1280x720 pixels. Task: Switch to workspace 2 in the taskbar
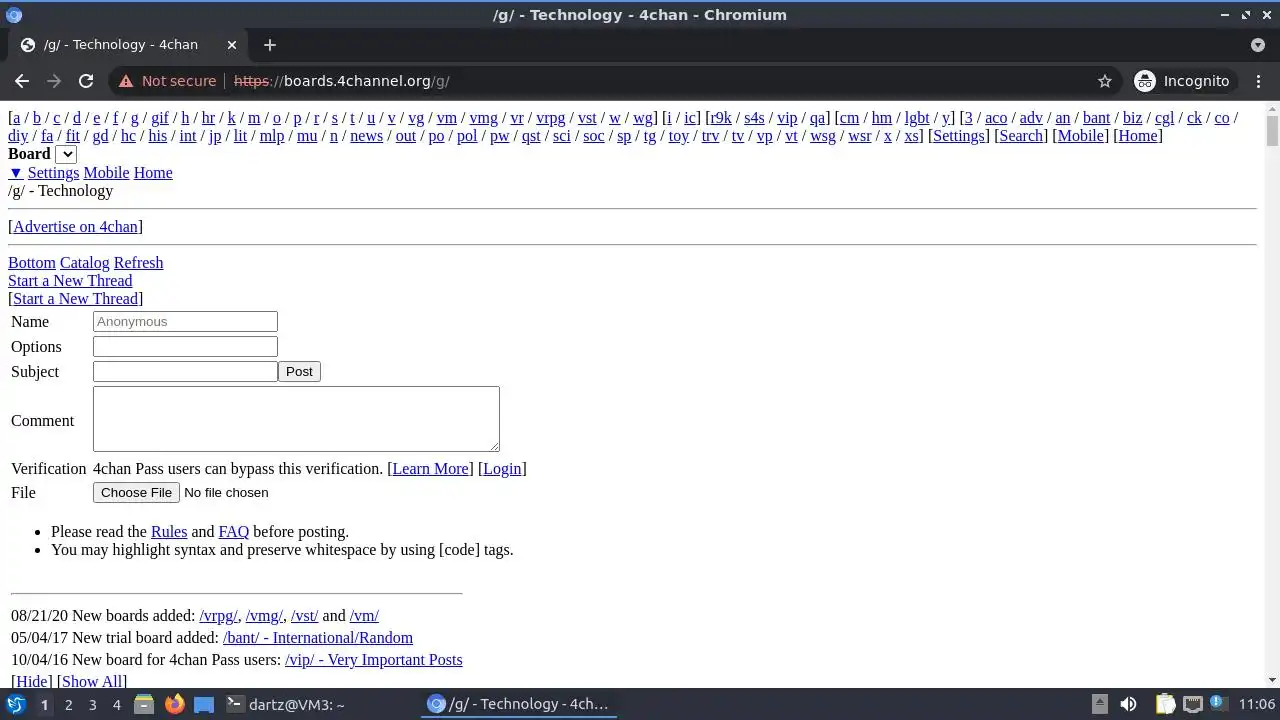click(68, 704)
